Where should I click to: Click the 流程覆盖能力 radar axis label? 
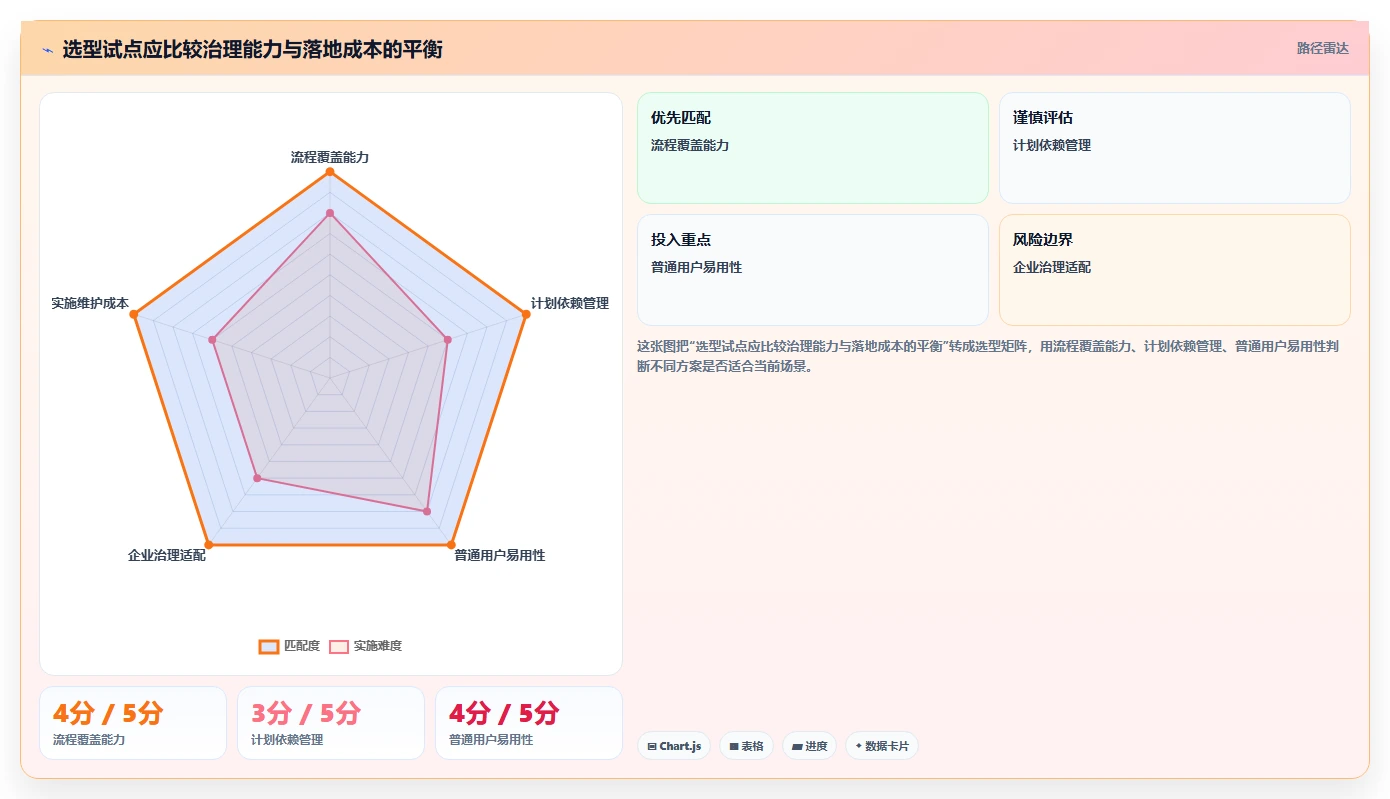coord(330,157)
